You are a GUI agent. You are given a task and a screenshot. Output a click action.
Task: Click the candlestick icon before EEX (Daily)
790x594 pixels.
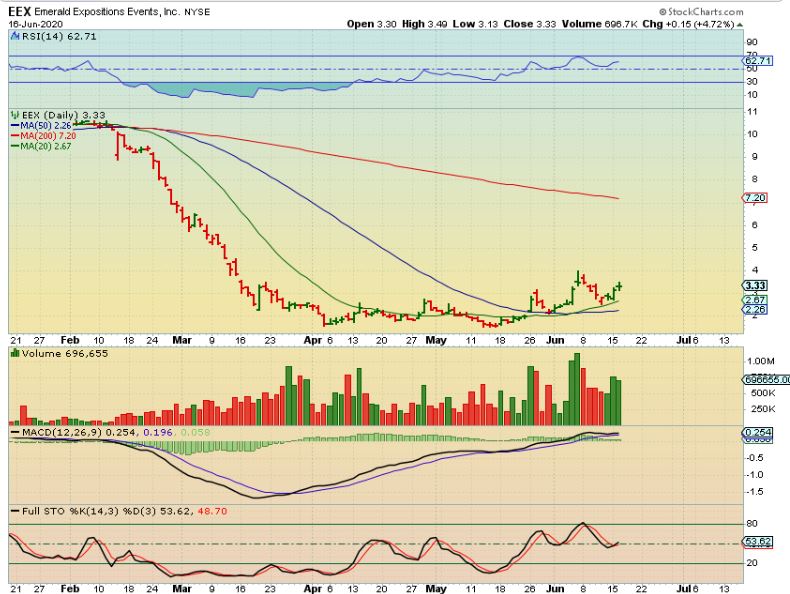(x=15, y=115)
